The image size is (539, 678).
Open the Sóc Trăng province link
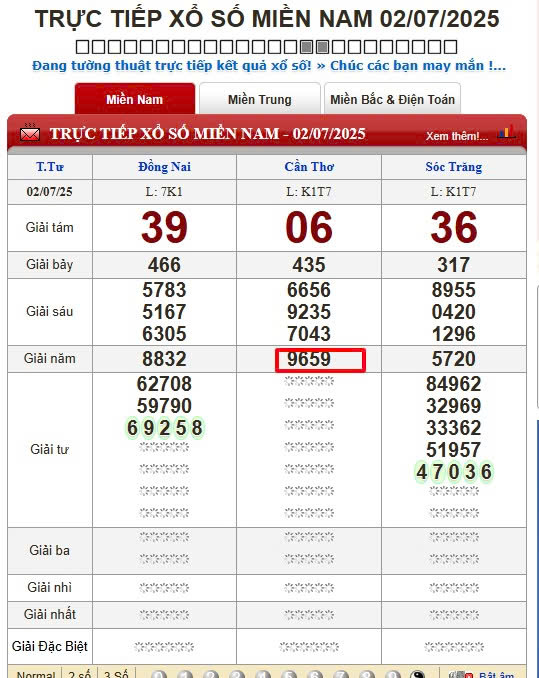453,166
